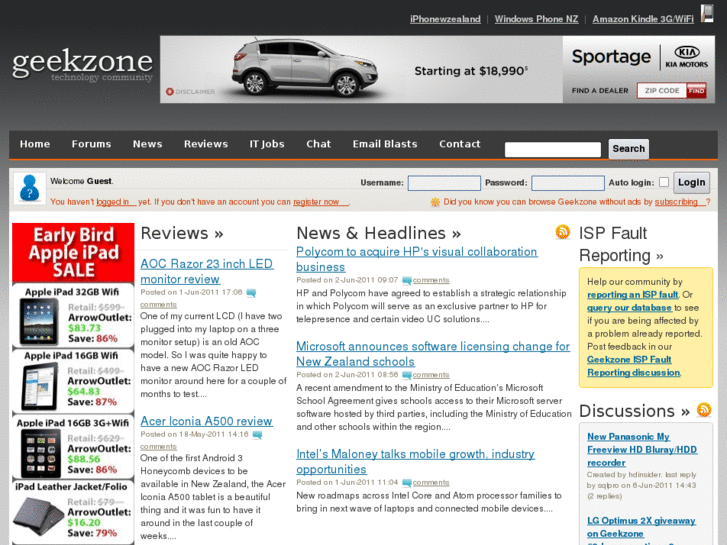The width and height of the screenshot is (727, 545).
Task: Open Acer Iconia A500 review link
Action: pos(206,421)
